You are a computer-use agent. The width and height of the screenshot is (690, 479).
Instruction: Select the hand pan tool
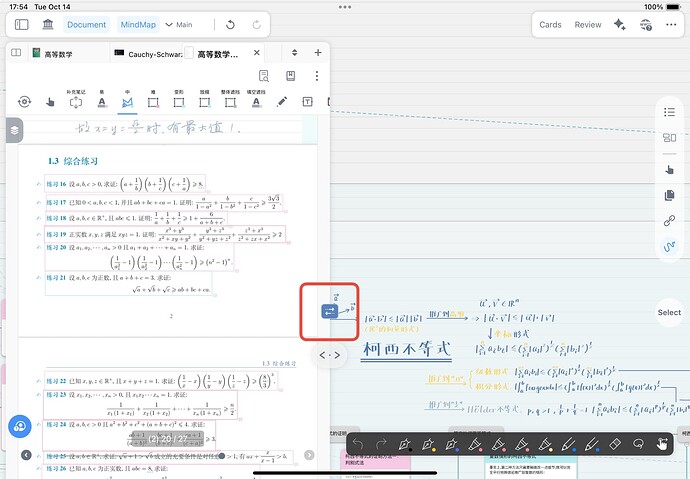pos(50,101)
